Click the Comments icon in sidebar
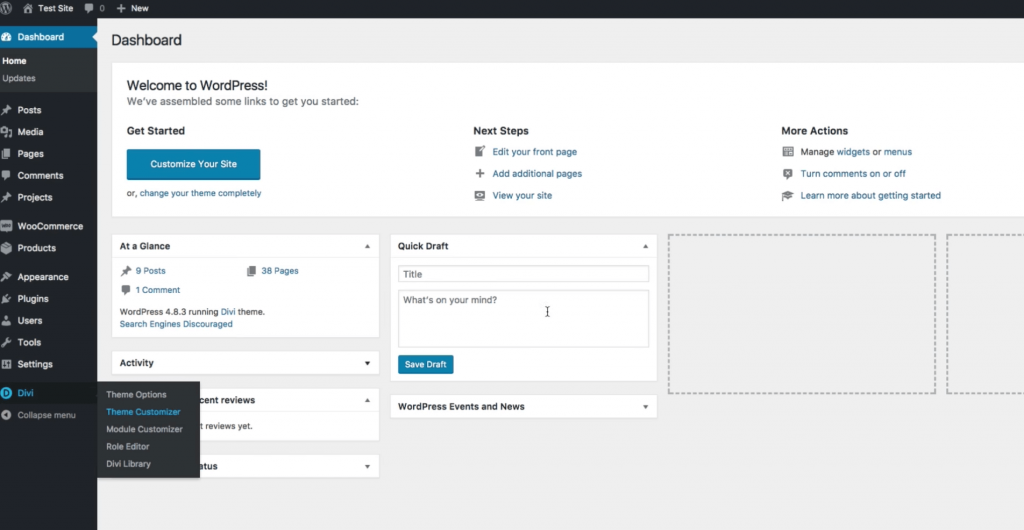 pos(7,176)
